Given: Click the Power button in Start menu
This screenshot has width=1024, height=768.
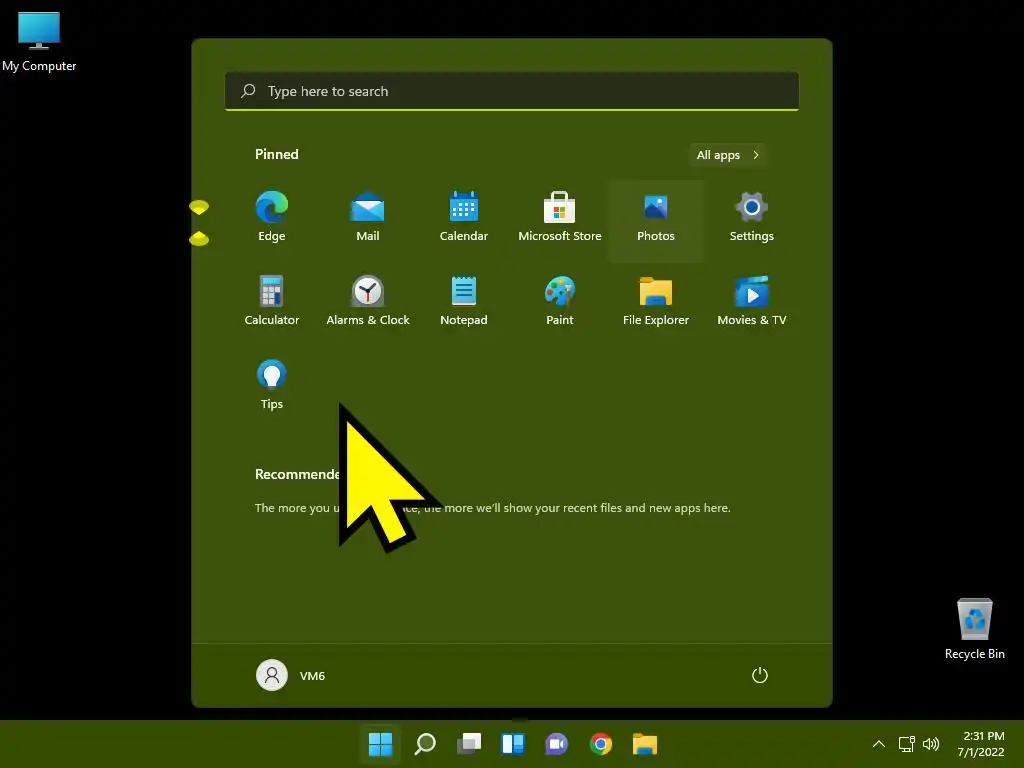Looking at the screenshot, I should point(760,675).
